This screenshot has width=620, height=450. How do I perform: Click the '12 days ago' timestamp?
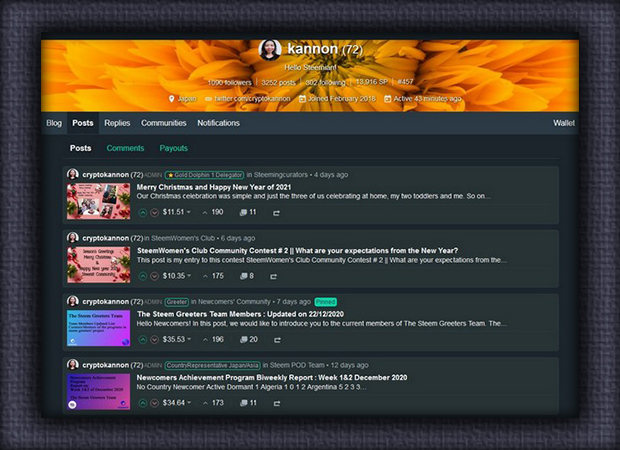[349, 365]
